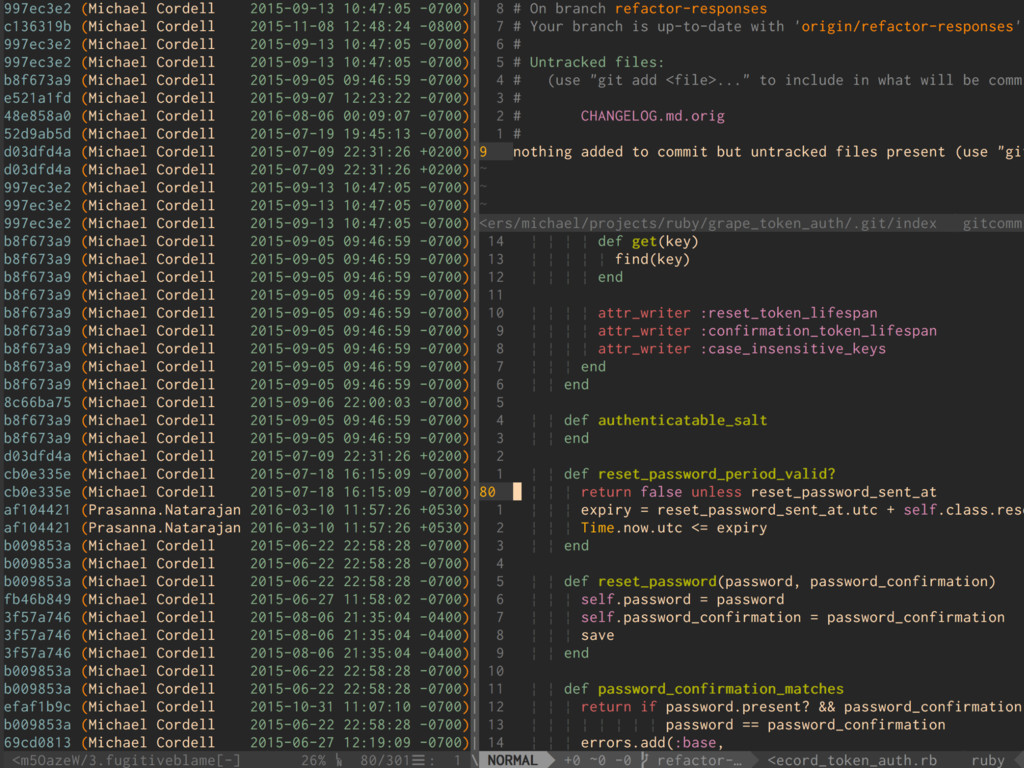The height and width of the screenshot is (768, 1024).
Task: Click the origin/refactor-responses remote name
Action: (x=907, y=27)
